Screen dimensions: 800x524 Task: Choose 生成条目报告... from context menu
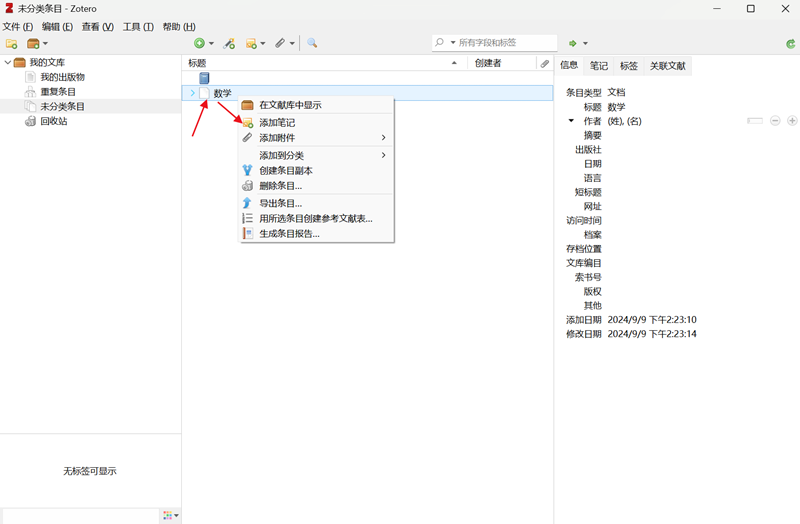tap(316, 234)
